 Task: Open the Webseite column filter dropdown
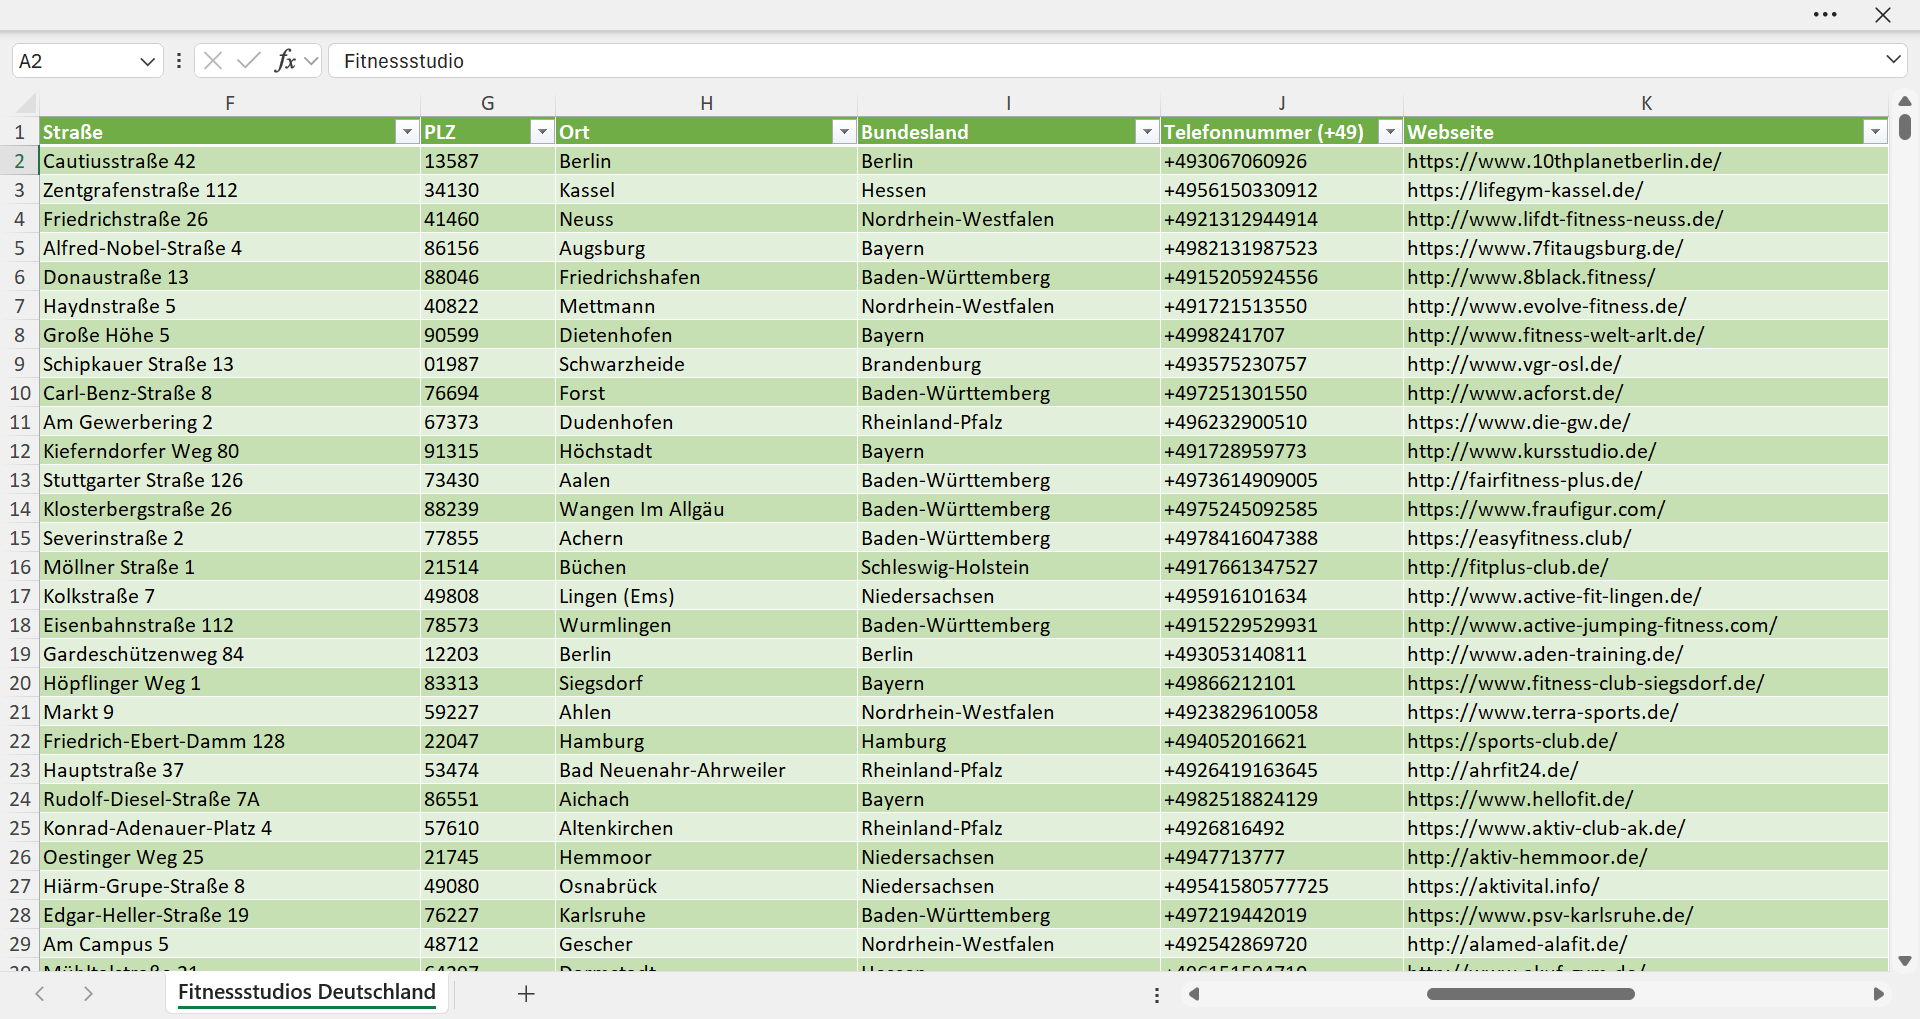click(x=1874, y=132)
